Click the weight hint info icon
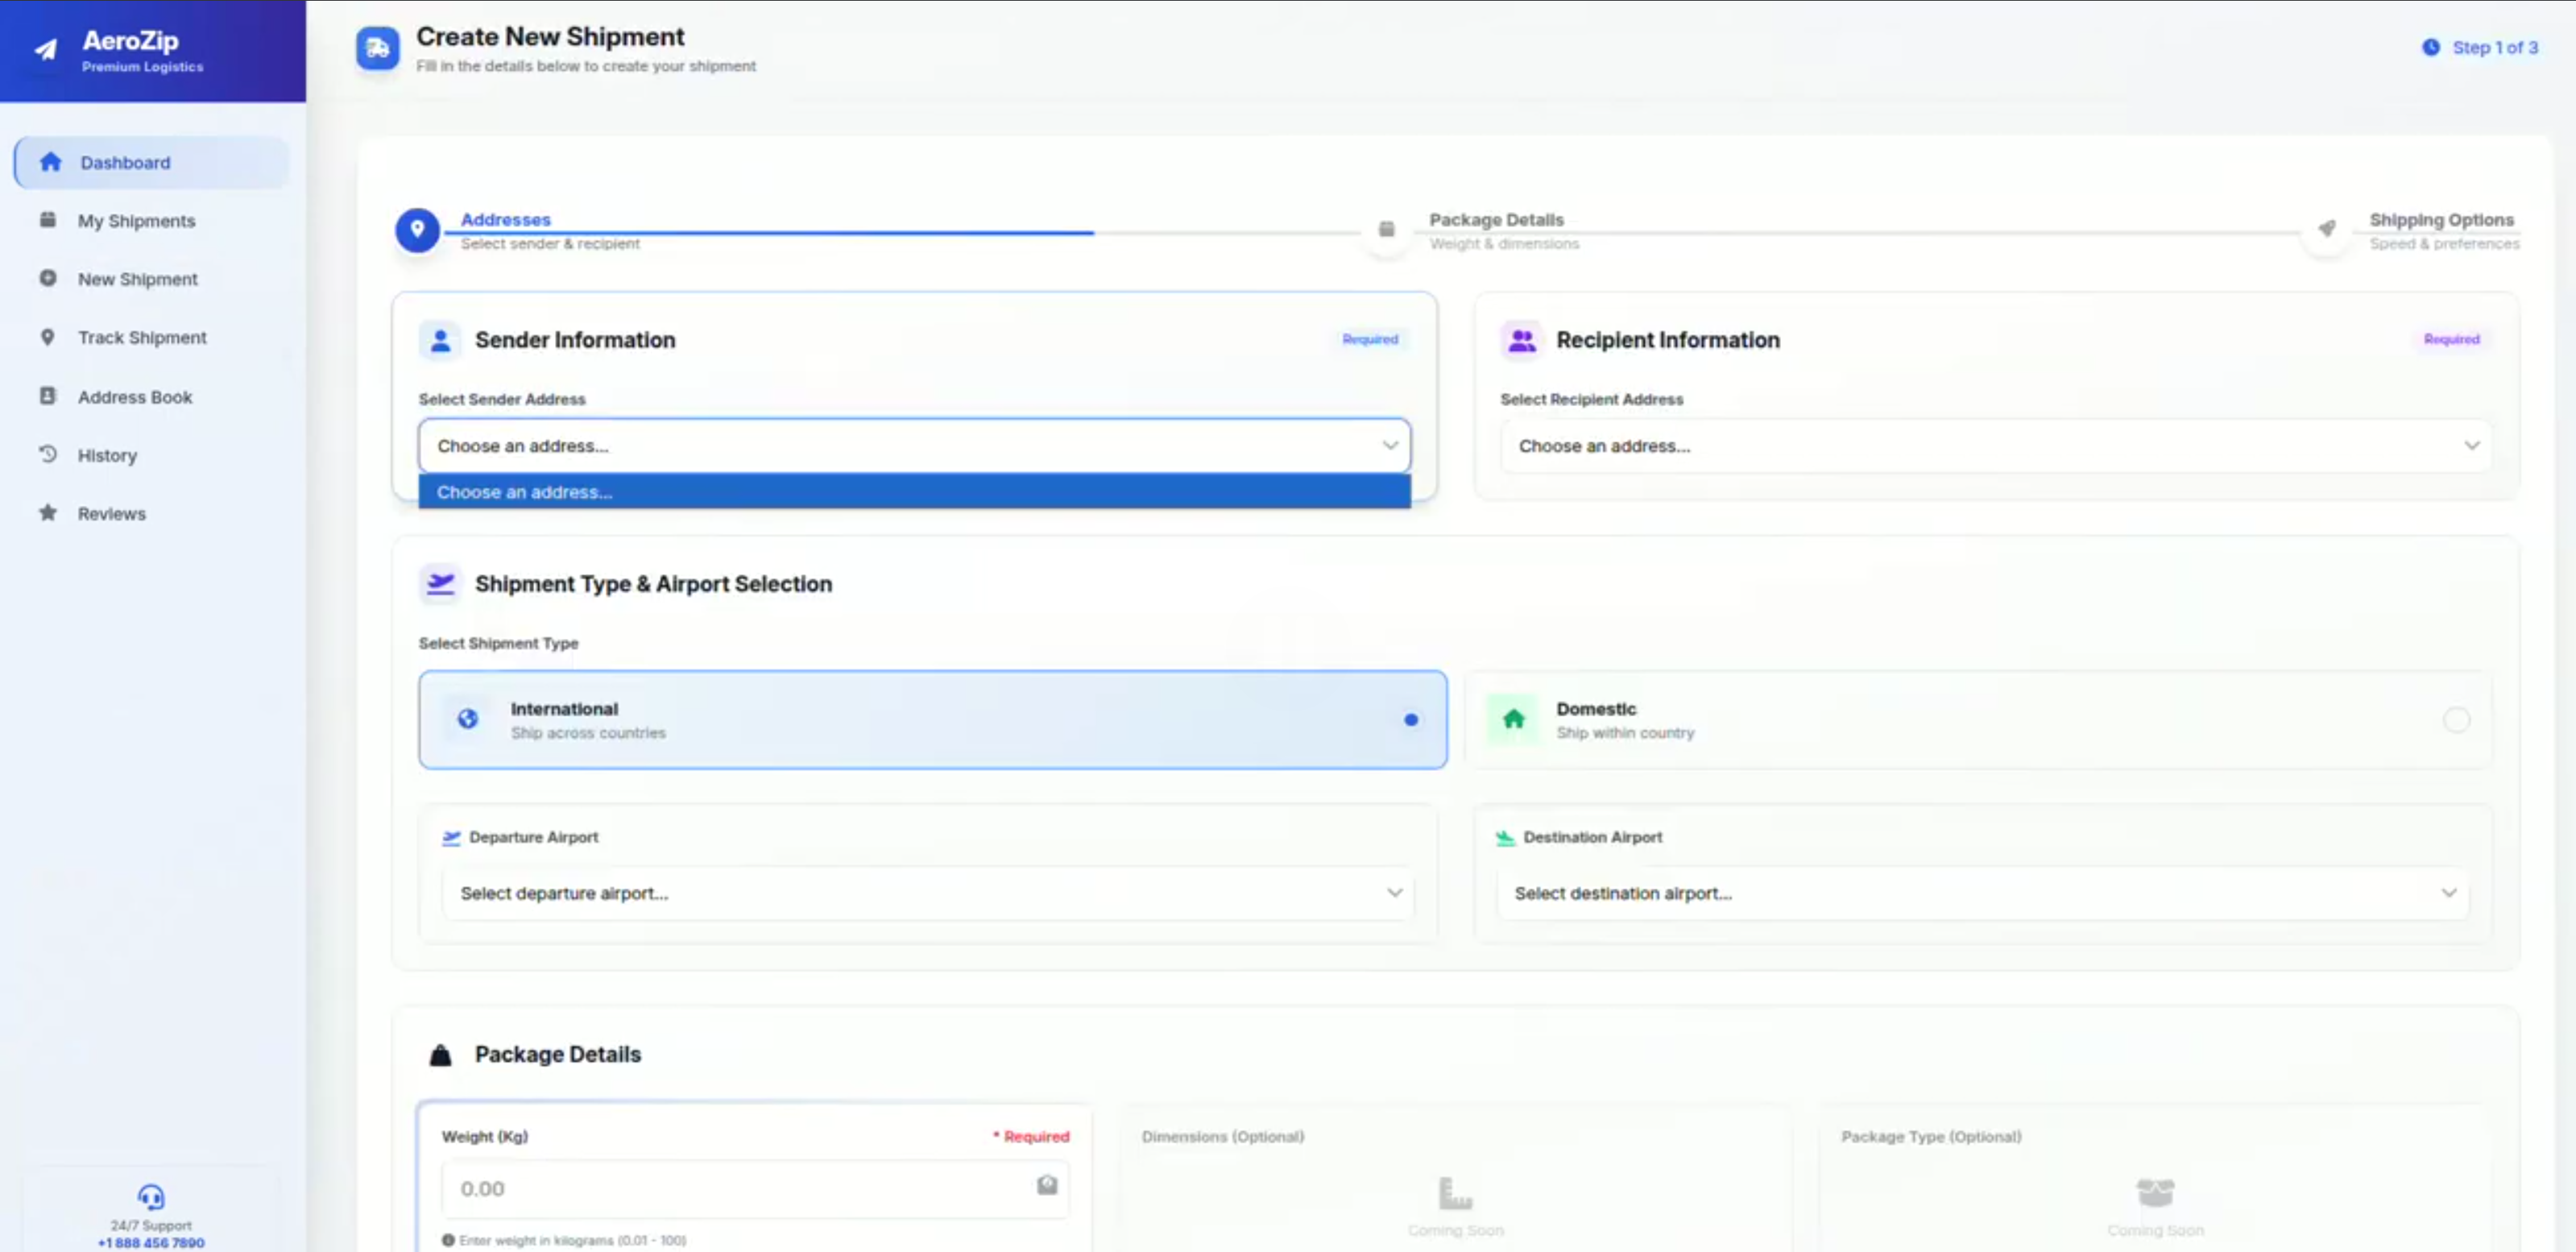The image size is (2576, 1252). click(x=448, y=1240)
